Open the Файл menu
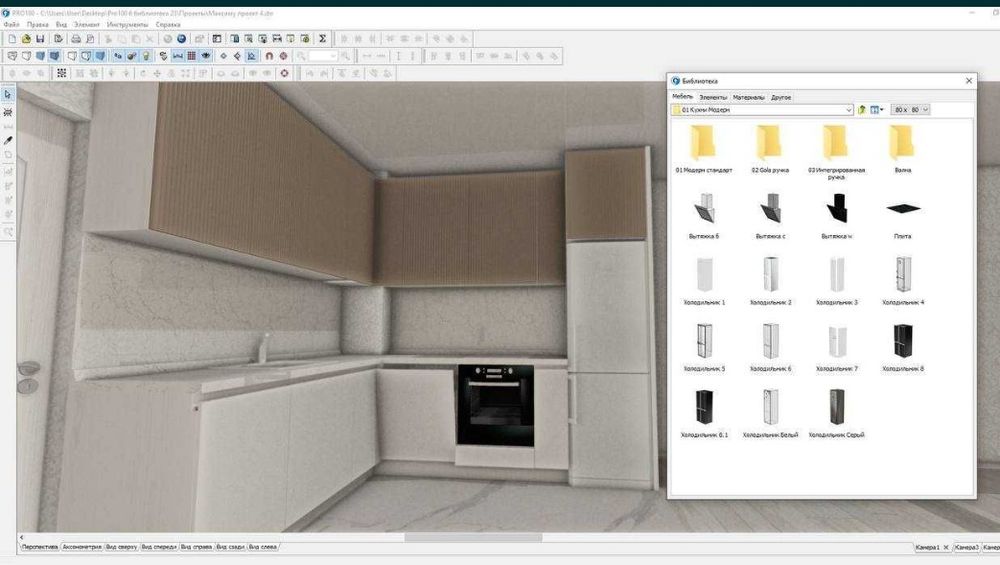 [x=11, y=24]
